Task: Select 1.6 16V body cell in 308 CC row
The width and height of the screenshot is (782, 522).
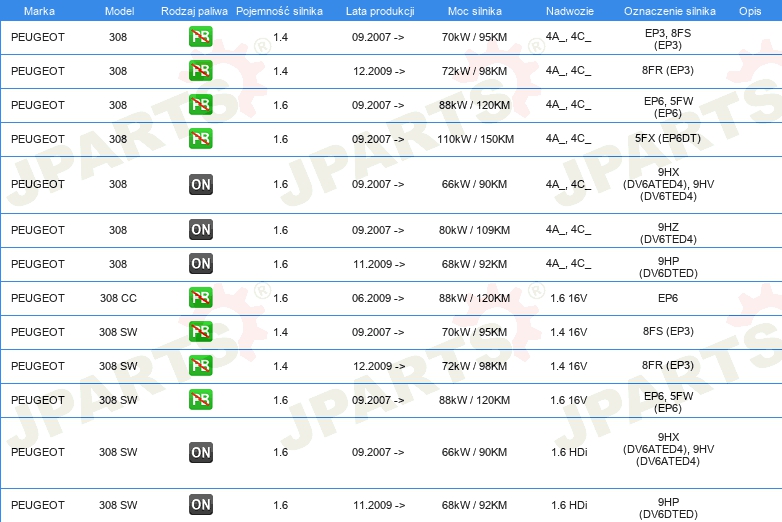Action: pos(569,298)
